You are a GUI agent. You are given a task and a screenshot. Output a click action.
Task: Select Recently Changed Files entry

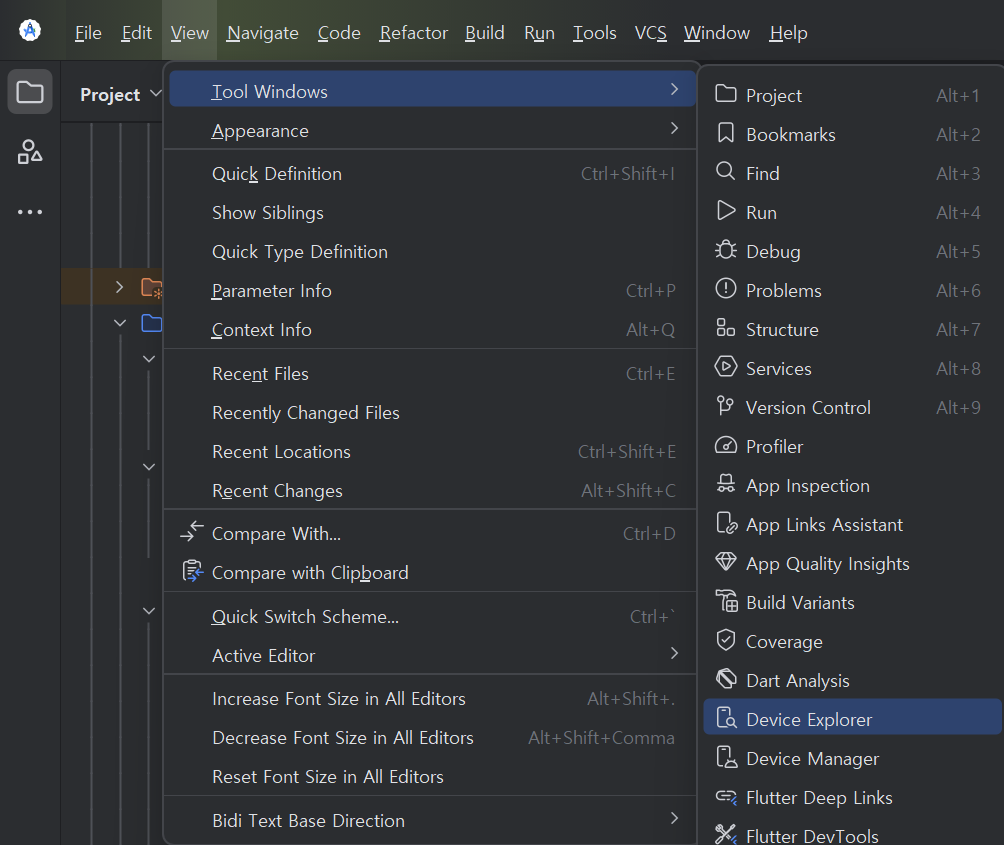[x=430, y=413]
